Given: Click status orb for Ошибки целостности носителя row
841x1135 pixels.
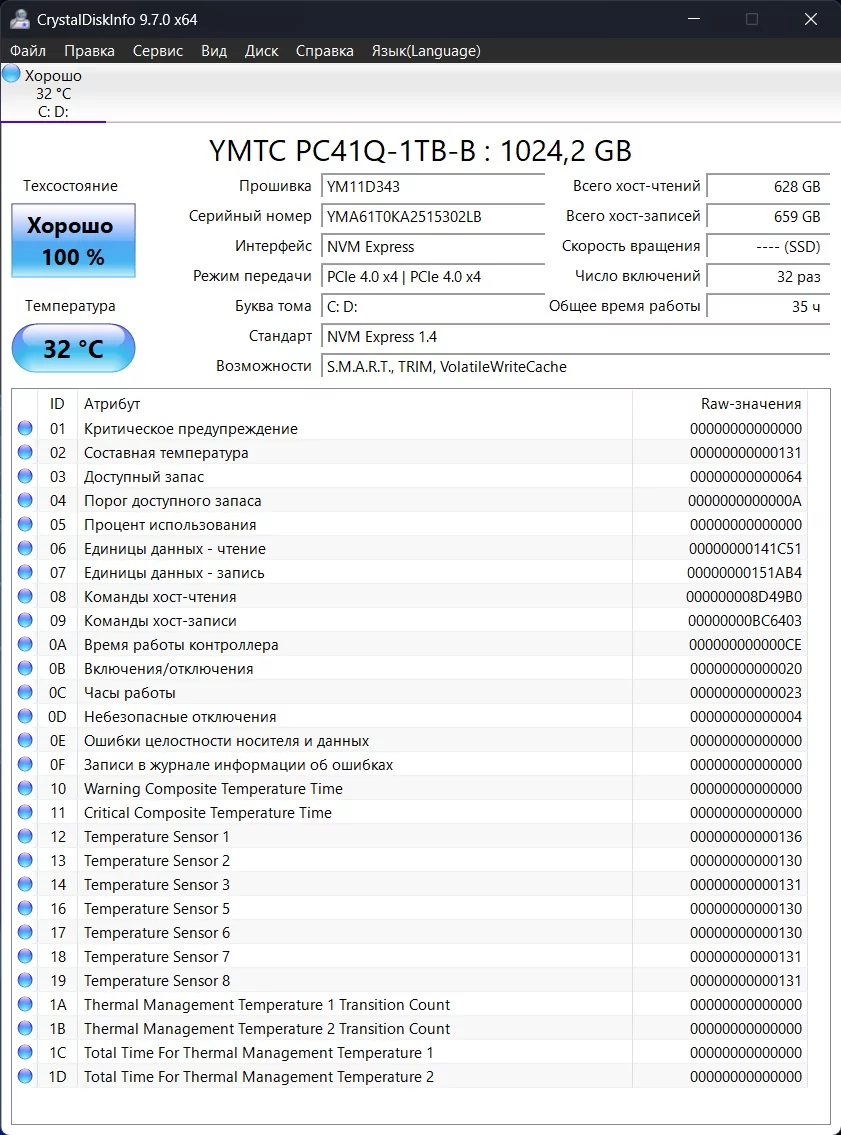Looking at the screenshot, I should pyautogui.click(x=25, y=740).
